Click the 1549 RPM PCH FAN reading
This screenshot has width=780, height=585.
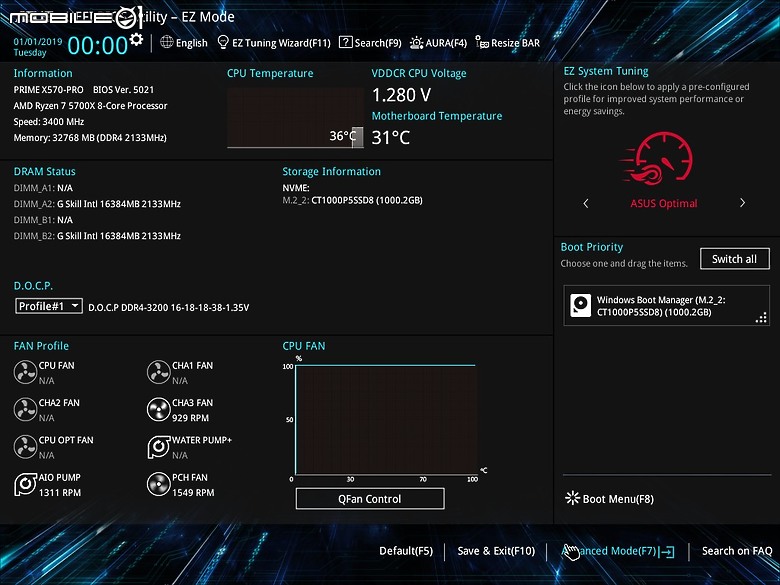click(x=193, y=492)
